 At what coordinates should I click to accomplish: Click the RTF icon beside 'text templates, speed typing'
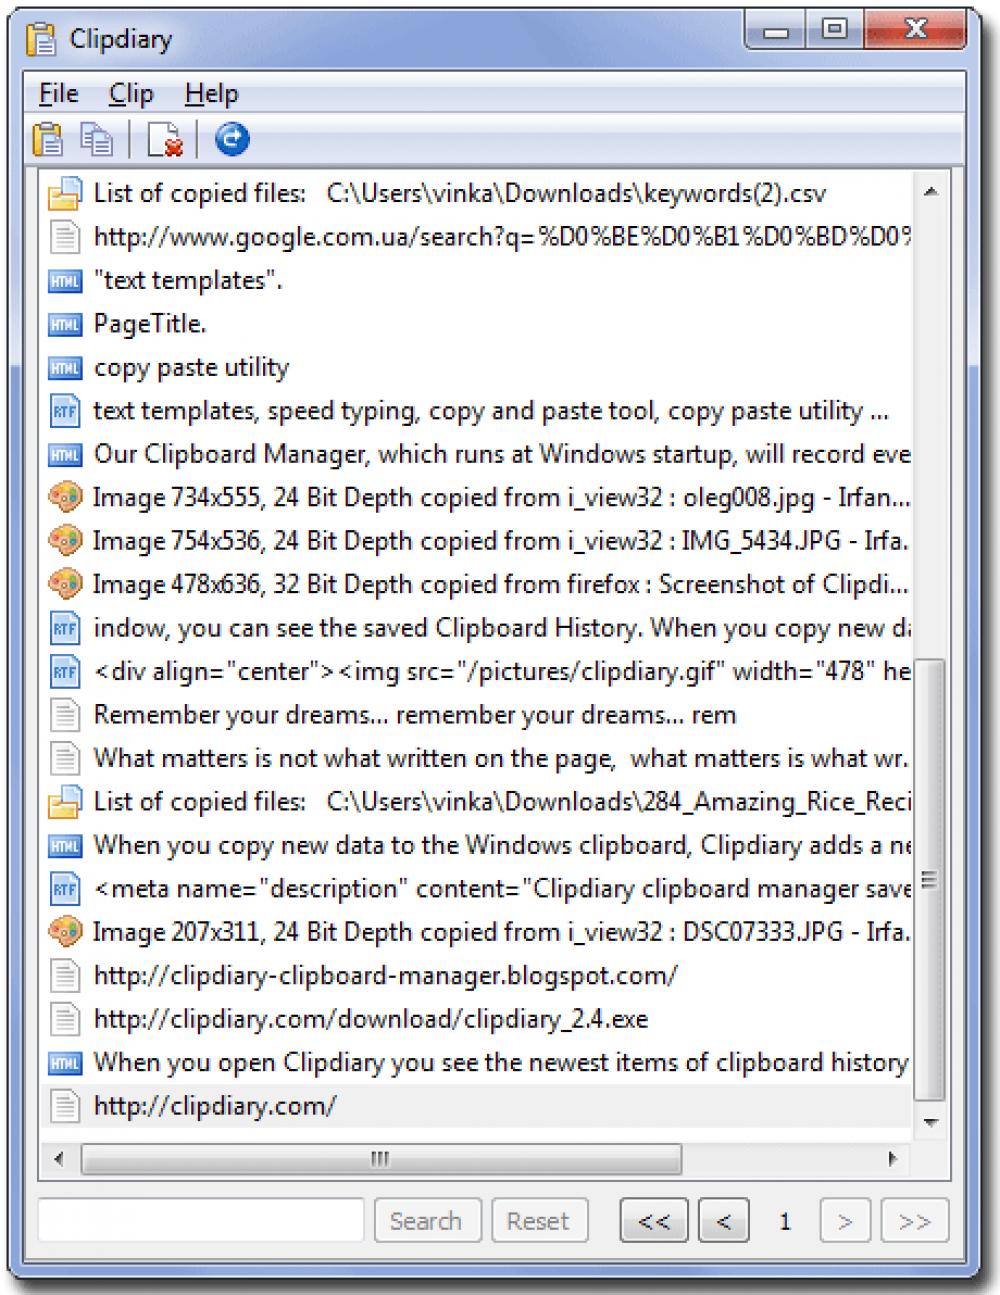(64, 410)
